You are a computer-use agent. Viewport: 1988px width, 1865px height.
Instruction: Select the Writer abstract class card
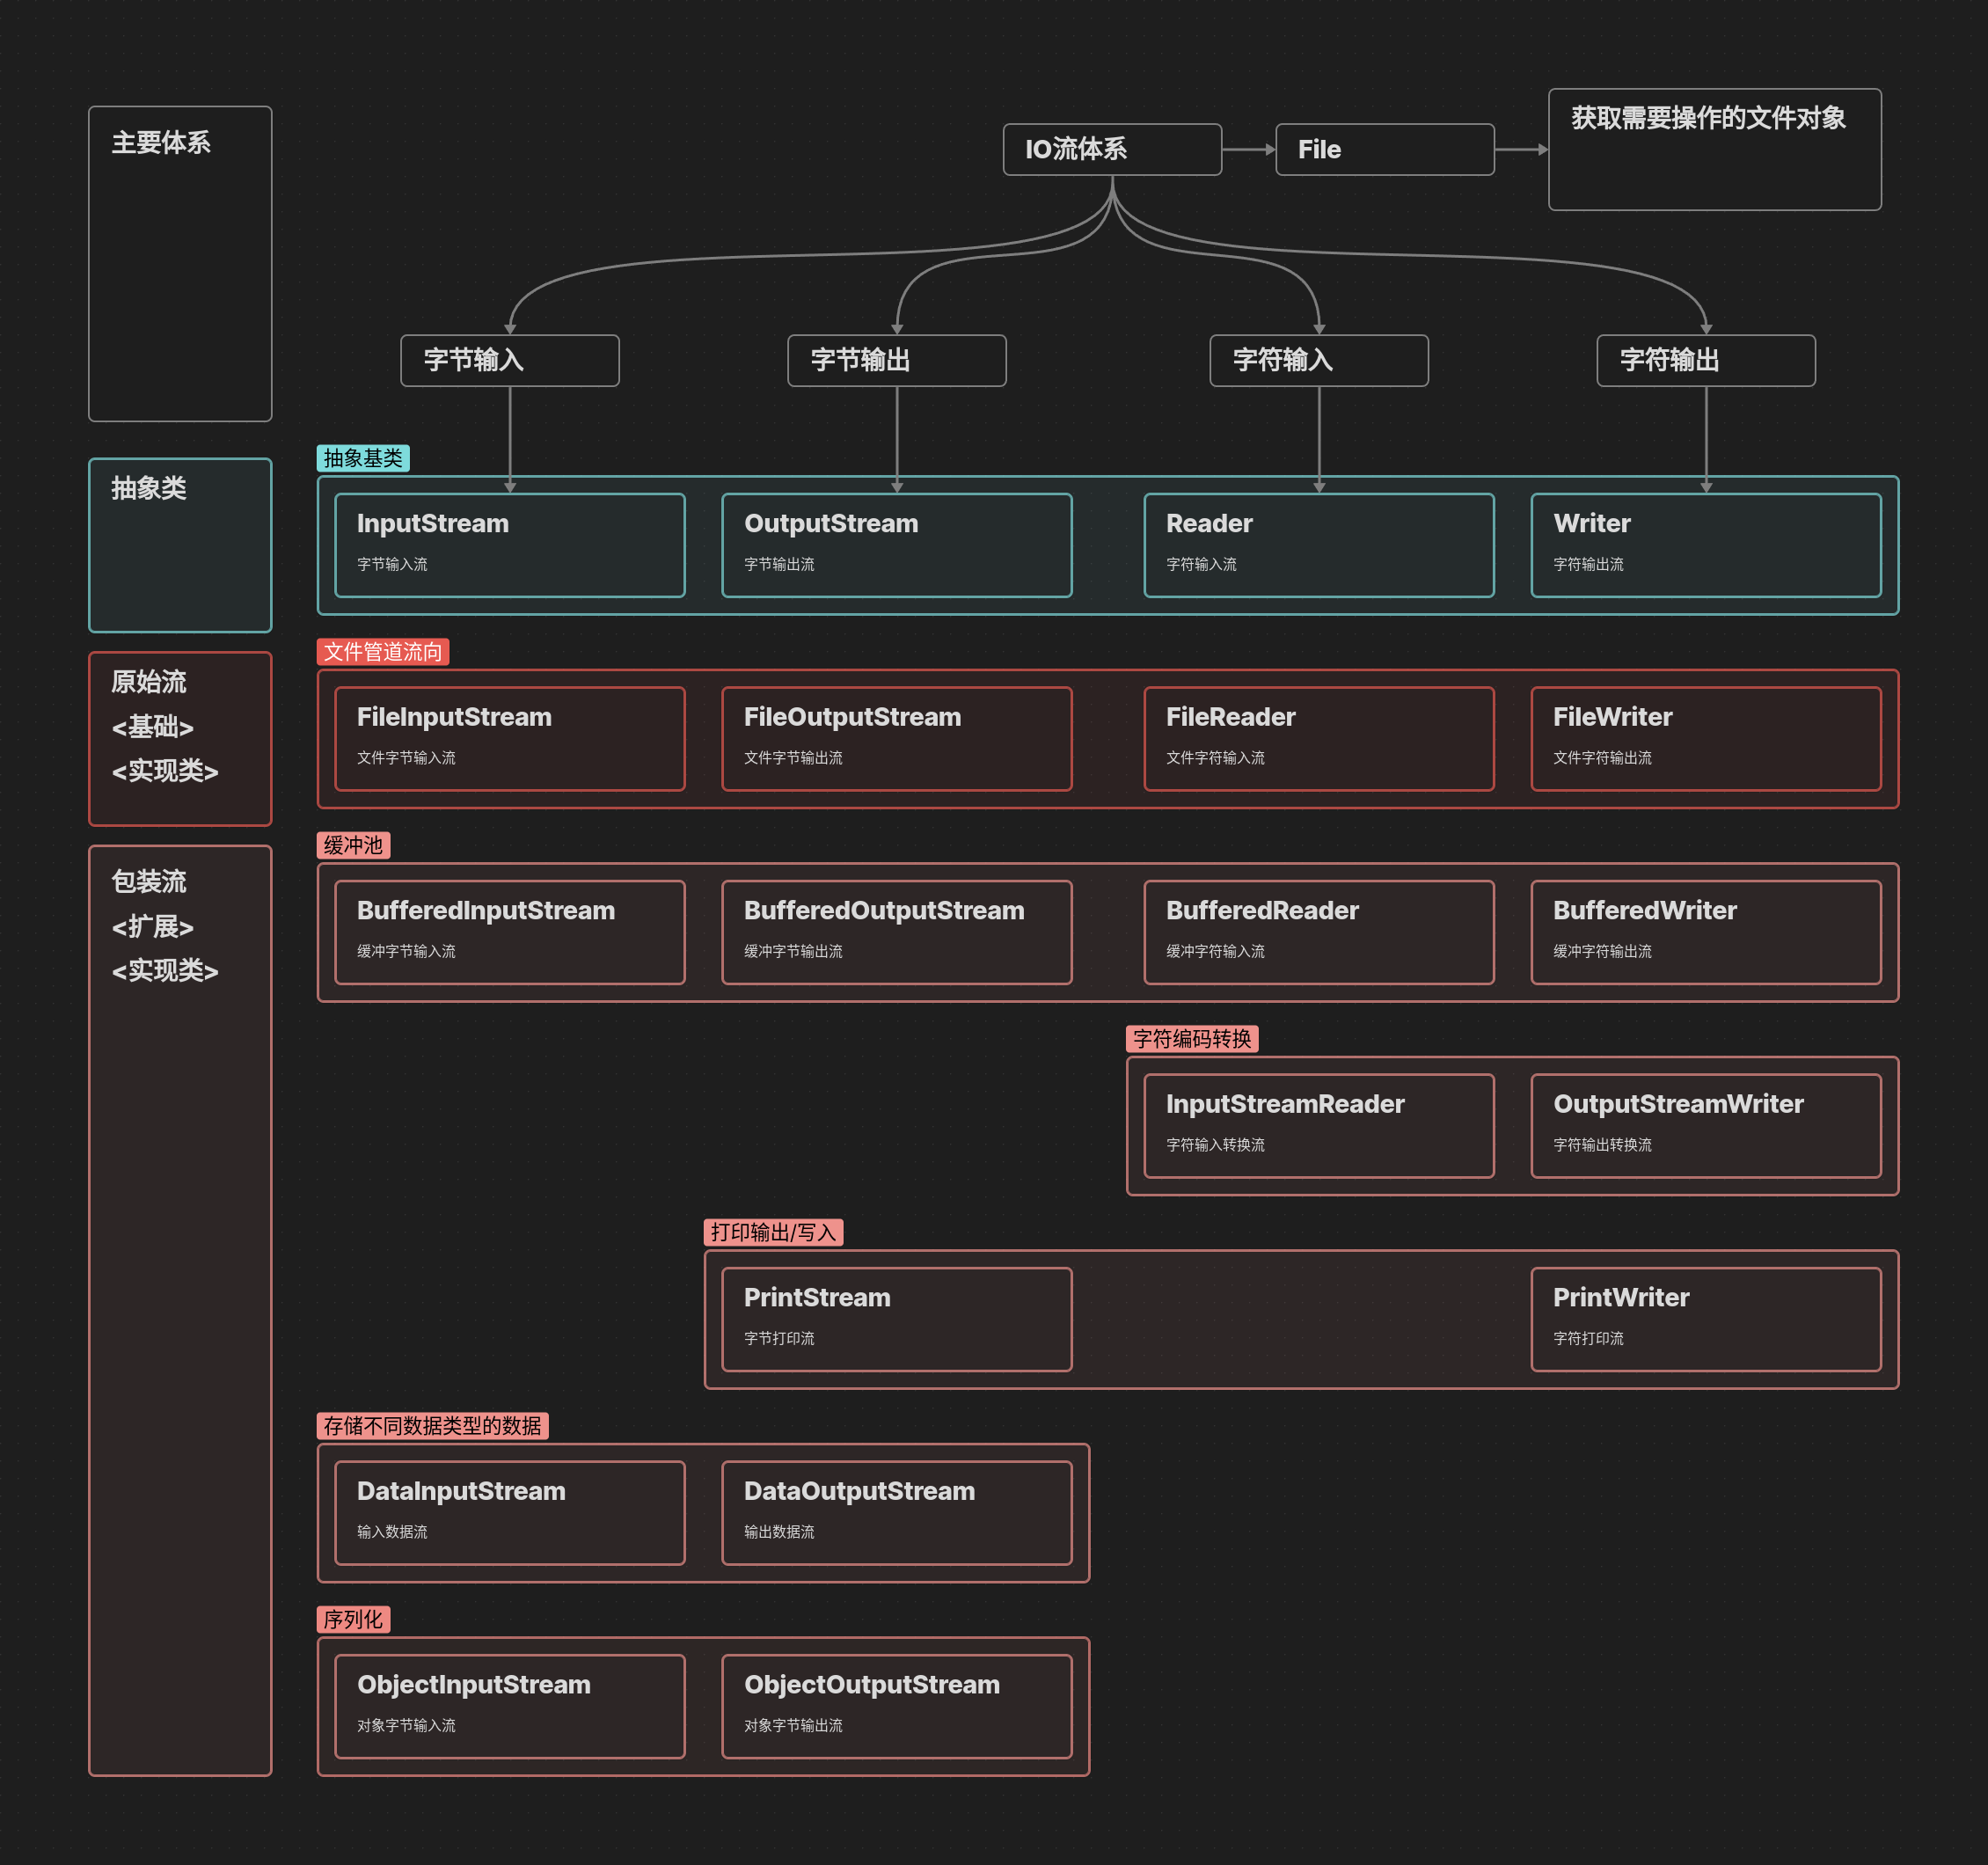[1705, 545]
